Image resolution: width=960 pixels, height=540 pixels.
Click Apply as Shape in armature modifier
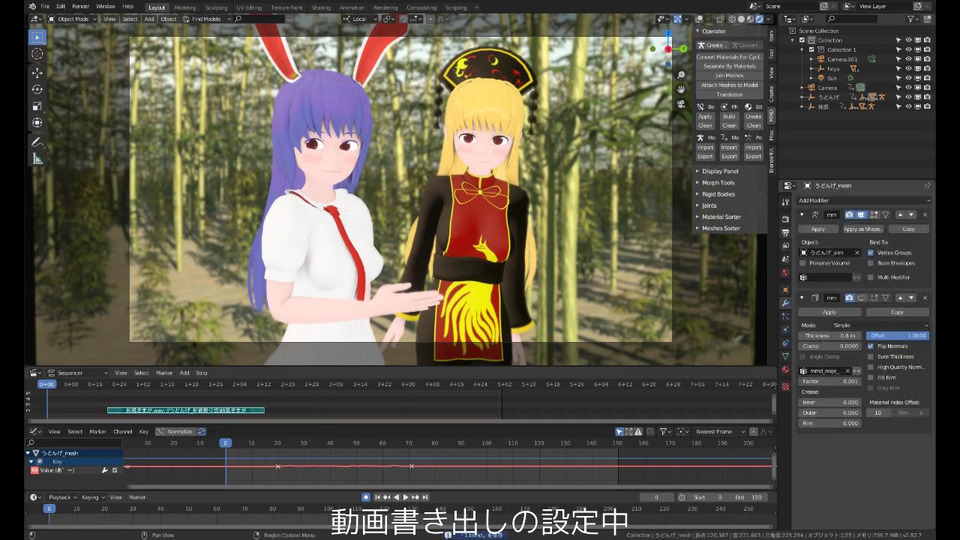[862, 229]
